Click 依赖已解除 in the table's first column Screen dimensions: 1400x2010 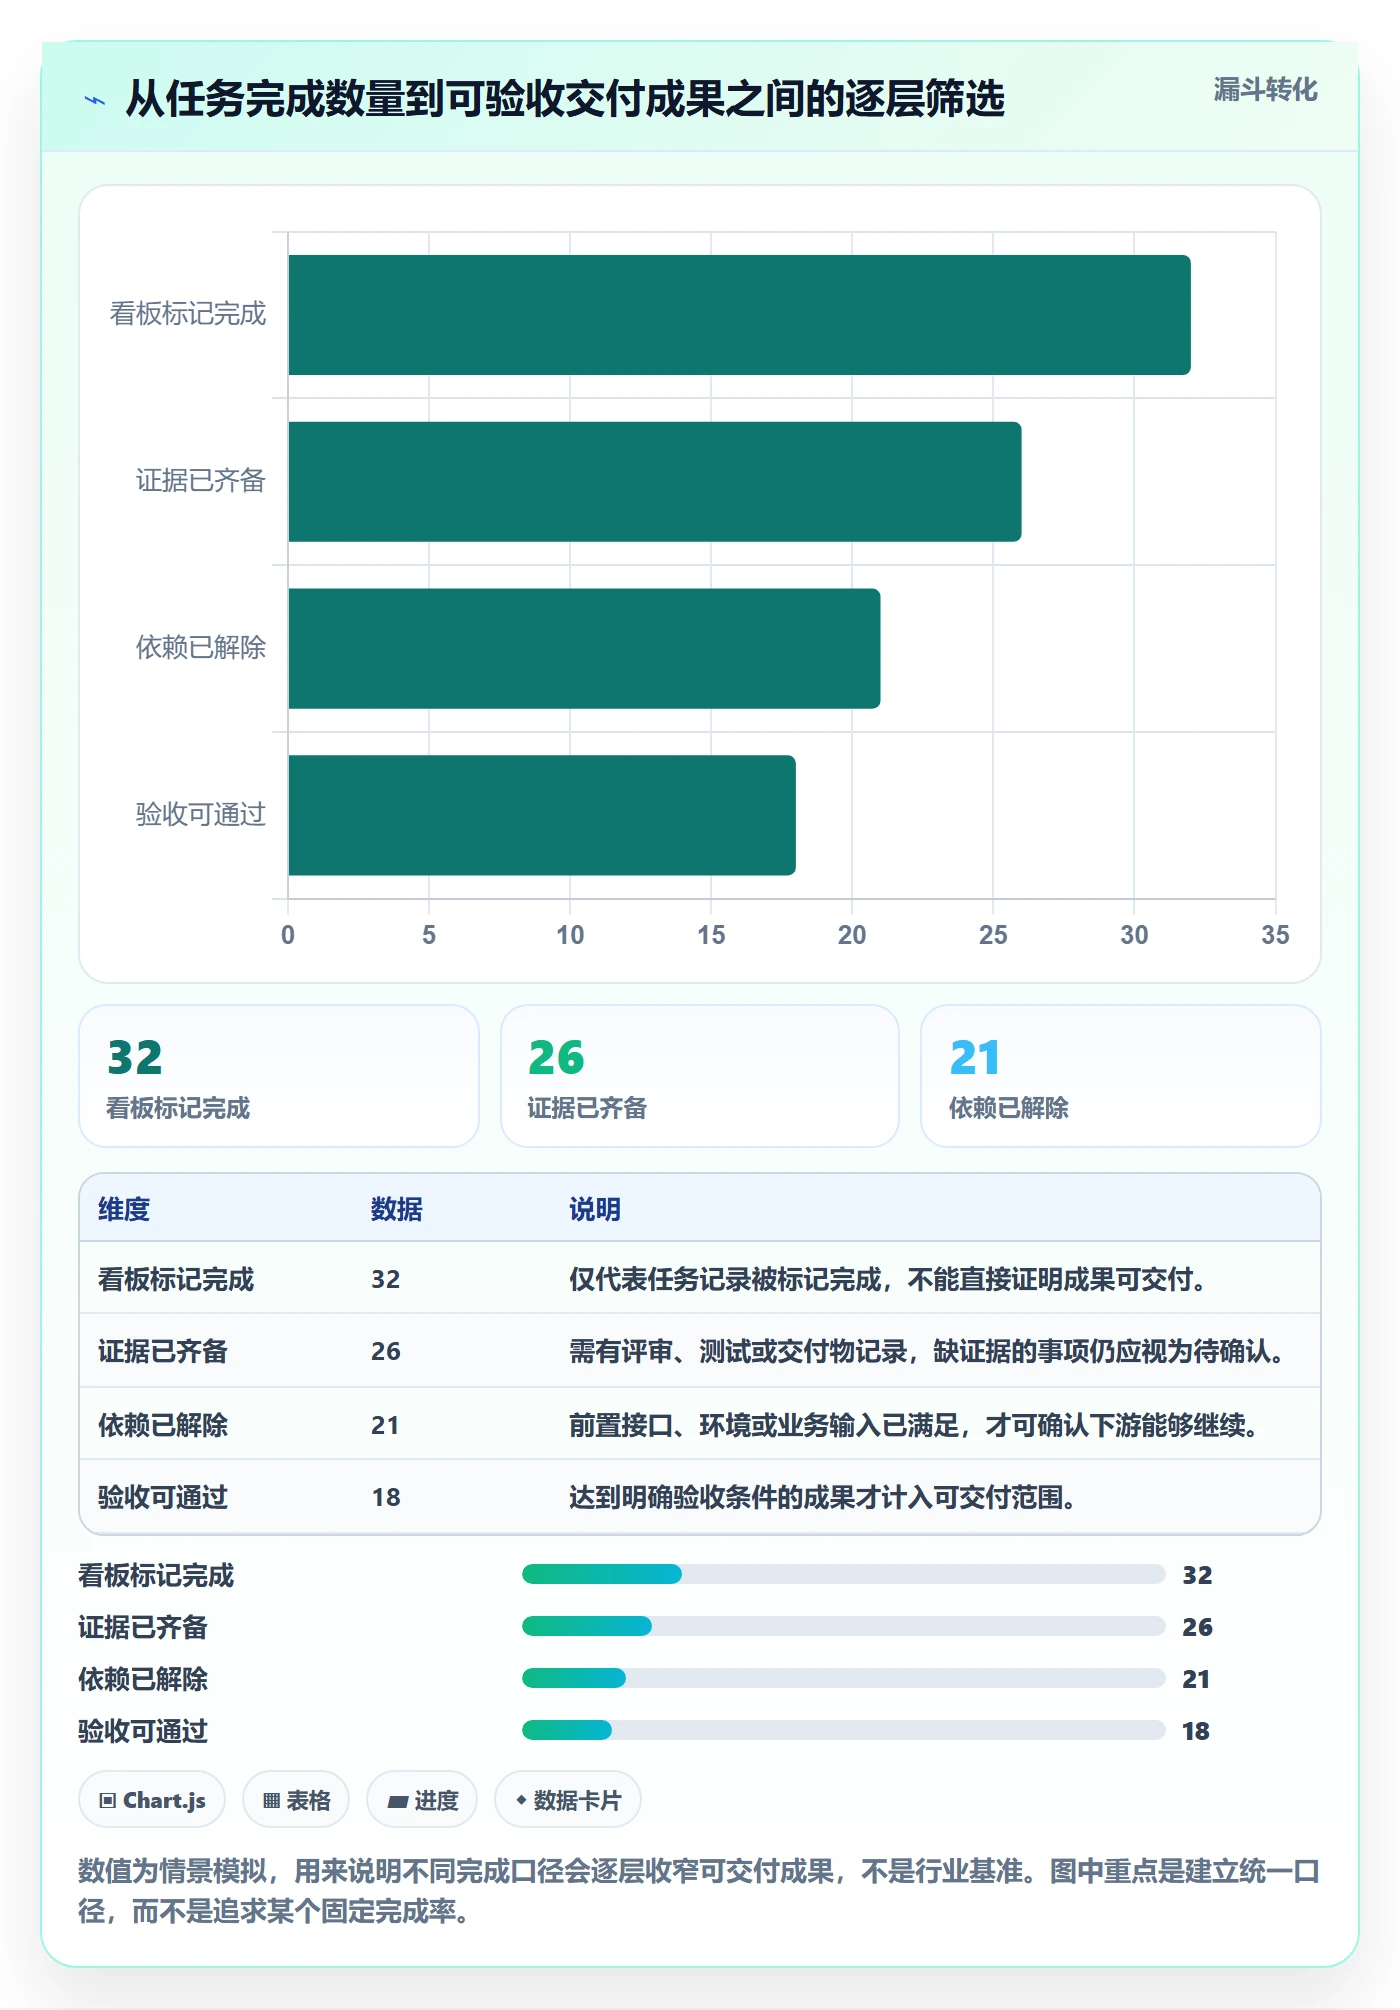(x=163, y=1425)
